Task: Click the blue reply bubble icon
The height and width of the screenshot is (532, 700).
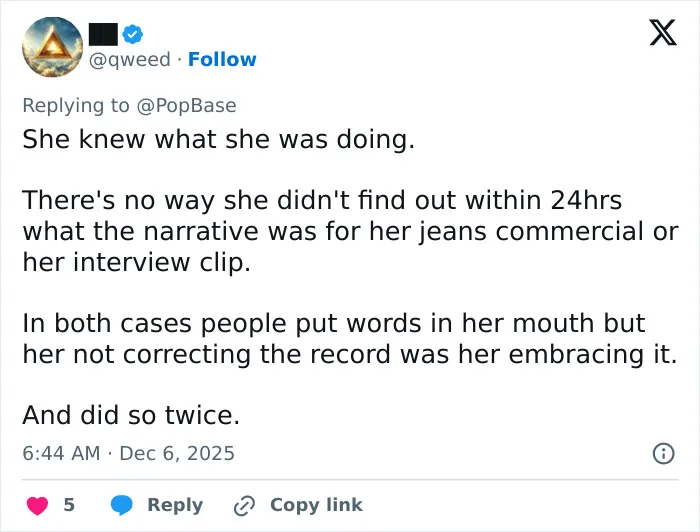Action: (121, 505)
